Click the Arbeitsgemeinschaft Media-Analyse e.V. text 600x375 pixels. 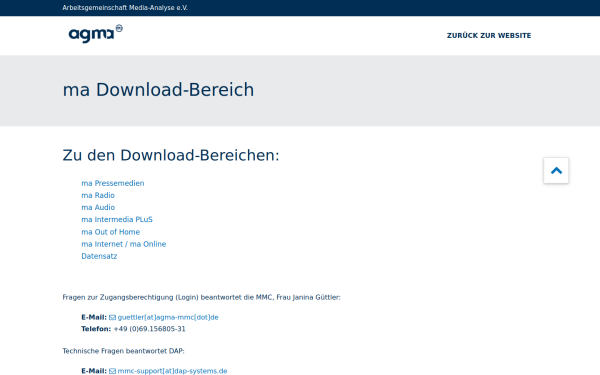tap(125, 8)
